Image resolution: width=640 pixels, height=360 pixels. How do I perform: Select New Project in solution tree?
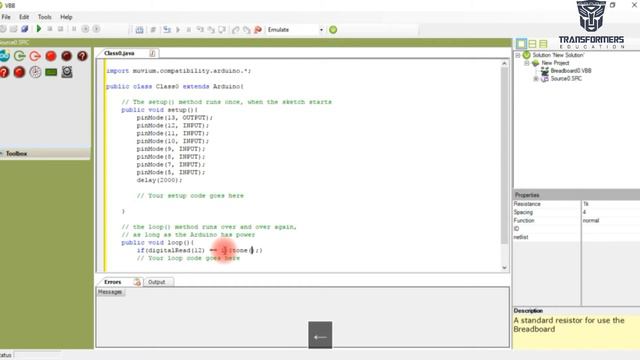pos(555,63)
